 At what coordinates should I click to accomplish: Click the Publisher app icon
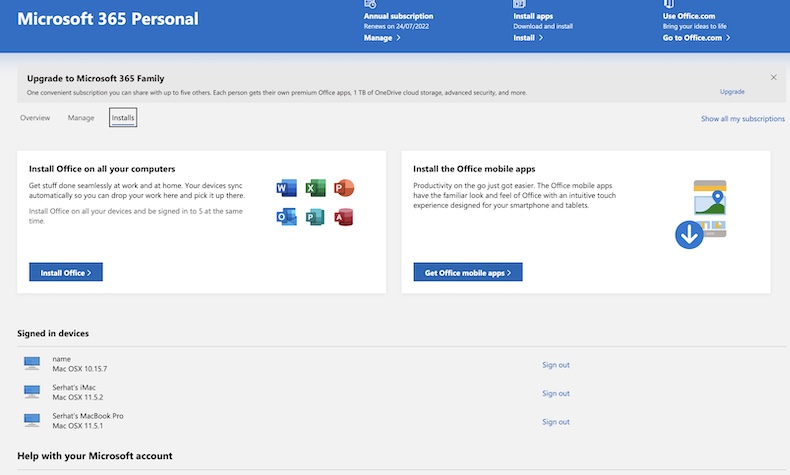click(315, 217)
